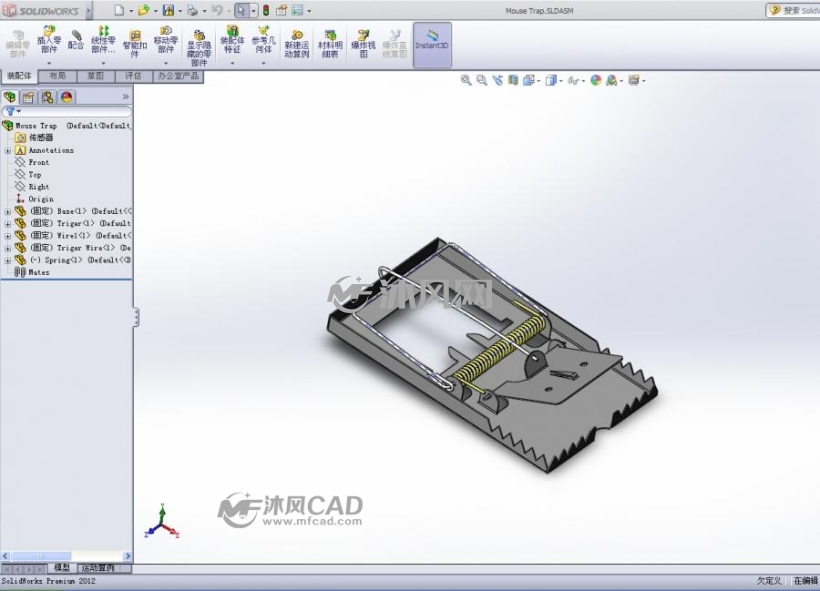The image size is (820, 591).
Task: Enable the Section View tool
Action: (513, 80)
